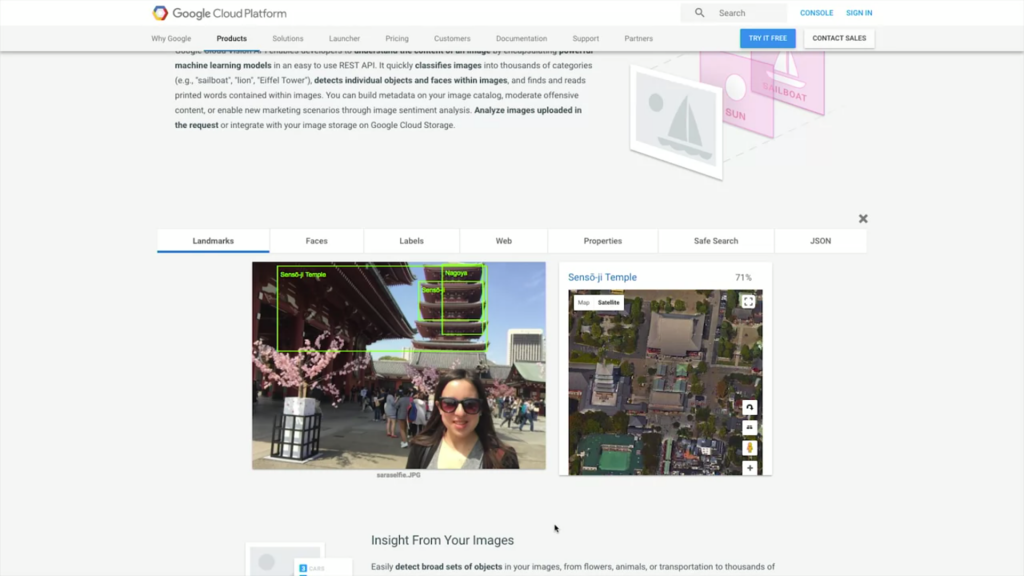Click the saraselfie.JPG file name
This screenshot has width=1024, height=576.
point(398,475)
